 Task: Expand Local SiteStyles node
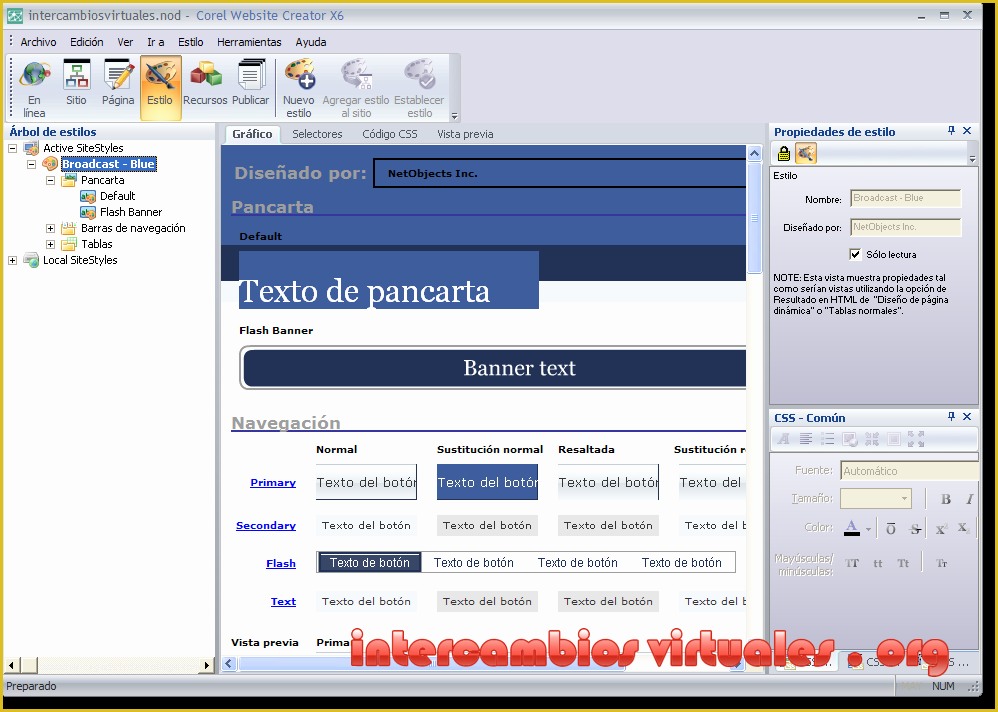point(12,260)
